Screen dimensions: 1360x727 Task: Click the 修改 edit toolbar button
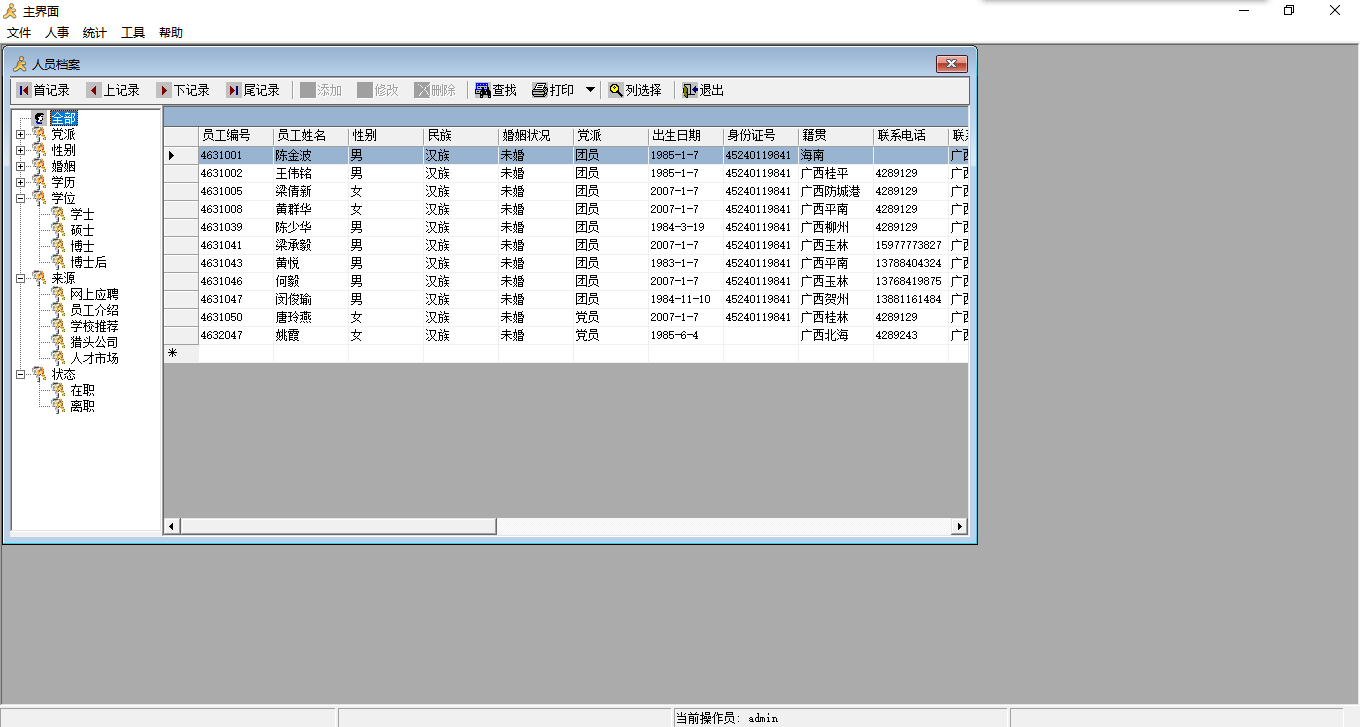coord(378,90)
